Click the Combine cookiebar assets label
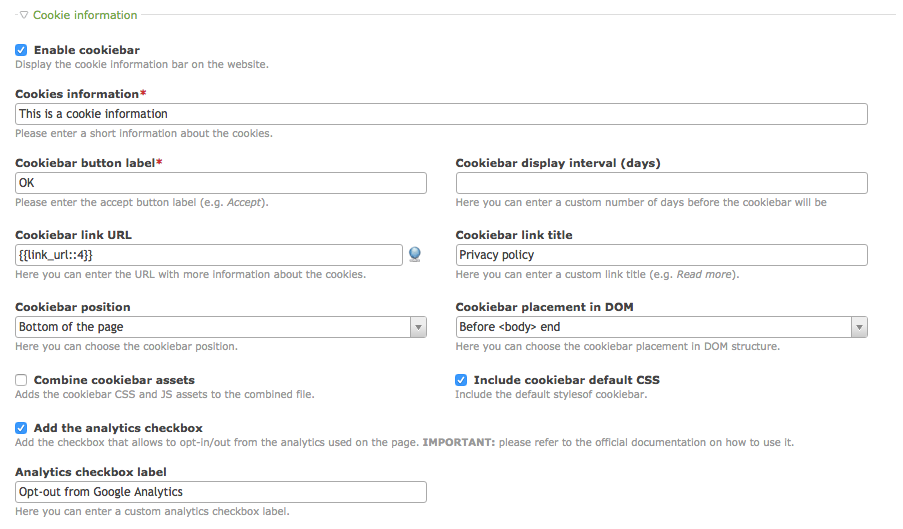 [x=114, y=380]
